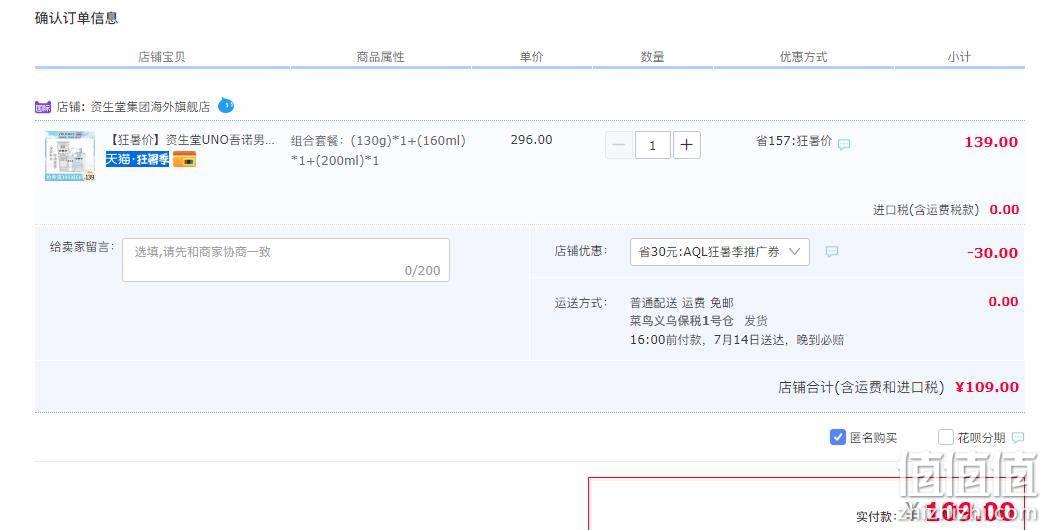1047x530 pixels.
Task: Click store total ¥109.00
Action: 987,387
